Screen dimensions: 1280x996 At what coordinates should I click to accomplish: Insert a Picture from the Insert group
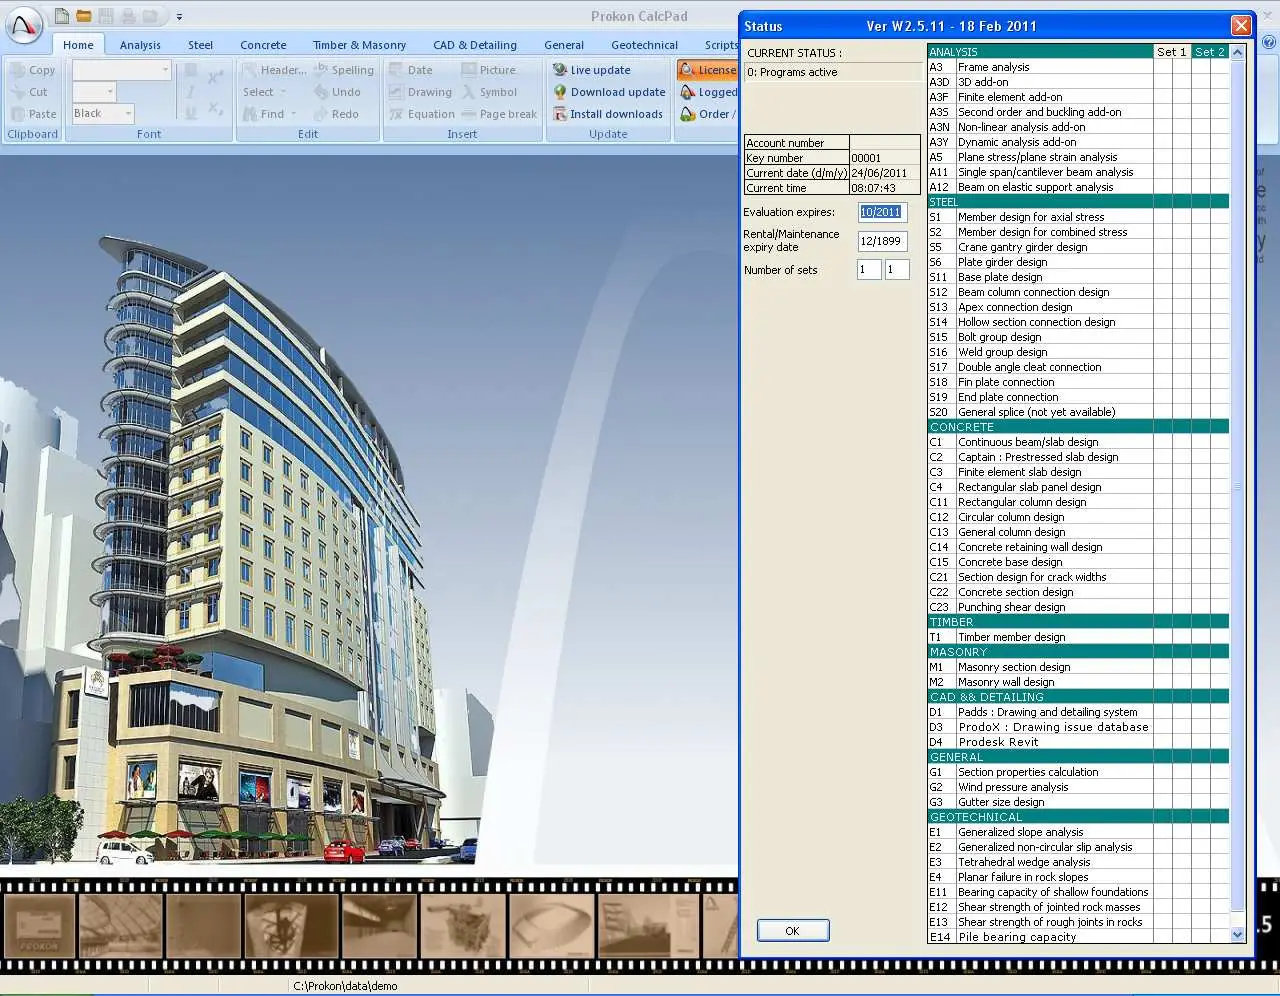[488, 70]
